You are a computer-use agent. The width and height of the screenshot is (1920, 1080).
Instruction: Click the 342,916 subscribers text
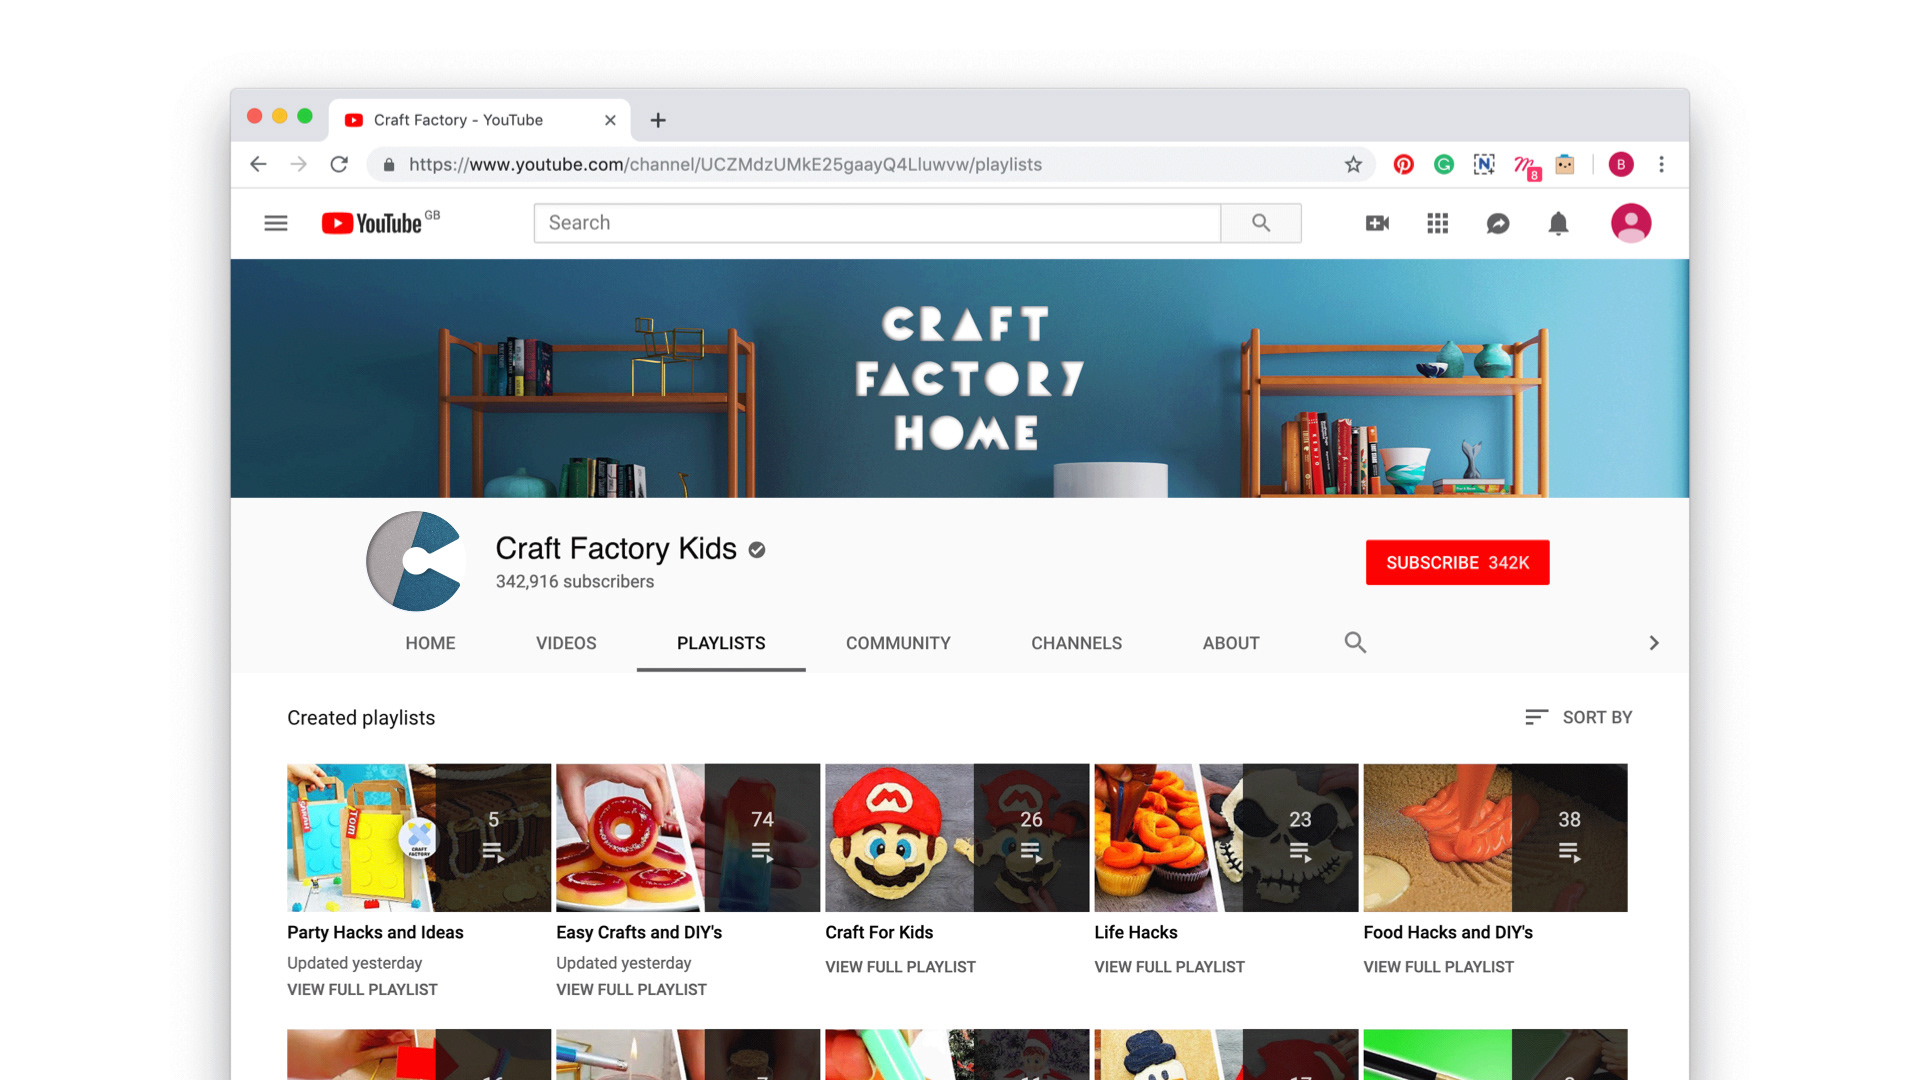coord(575,581)
